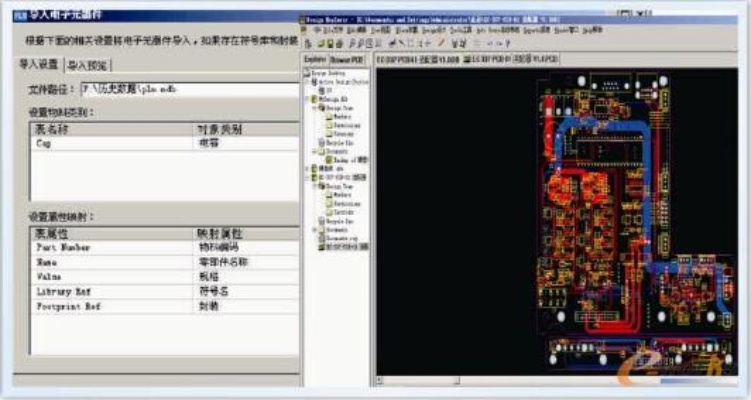This screenshot has width=751, height=400.
Task: Click the 表属性 column header
Action: (113, 234)
